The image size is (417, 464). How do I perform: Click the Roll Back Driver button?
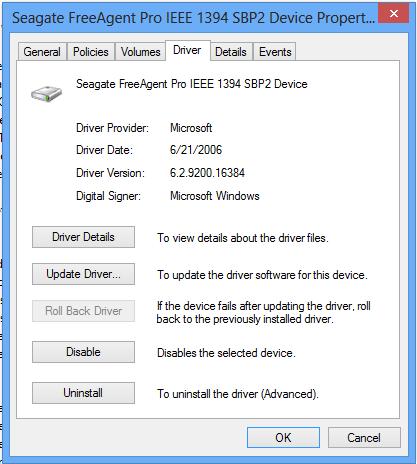pos(83,311)
